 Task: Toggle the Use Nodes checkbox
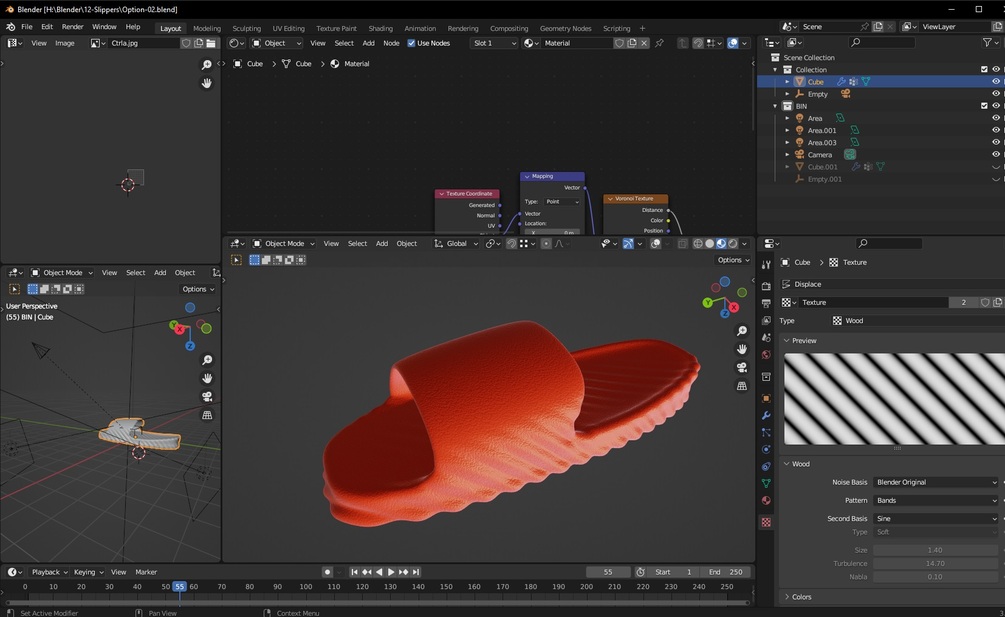[x=412, y=43]
